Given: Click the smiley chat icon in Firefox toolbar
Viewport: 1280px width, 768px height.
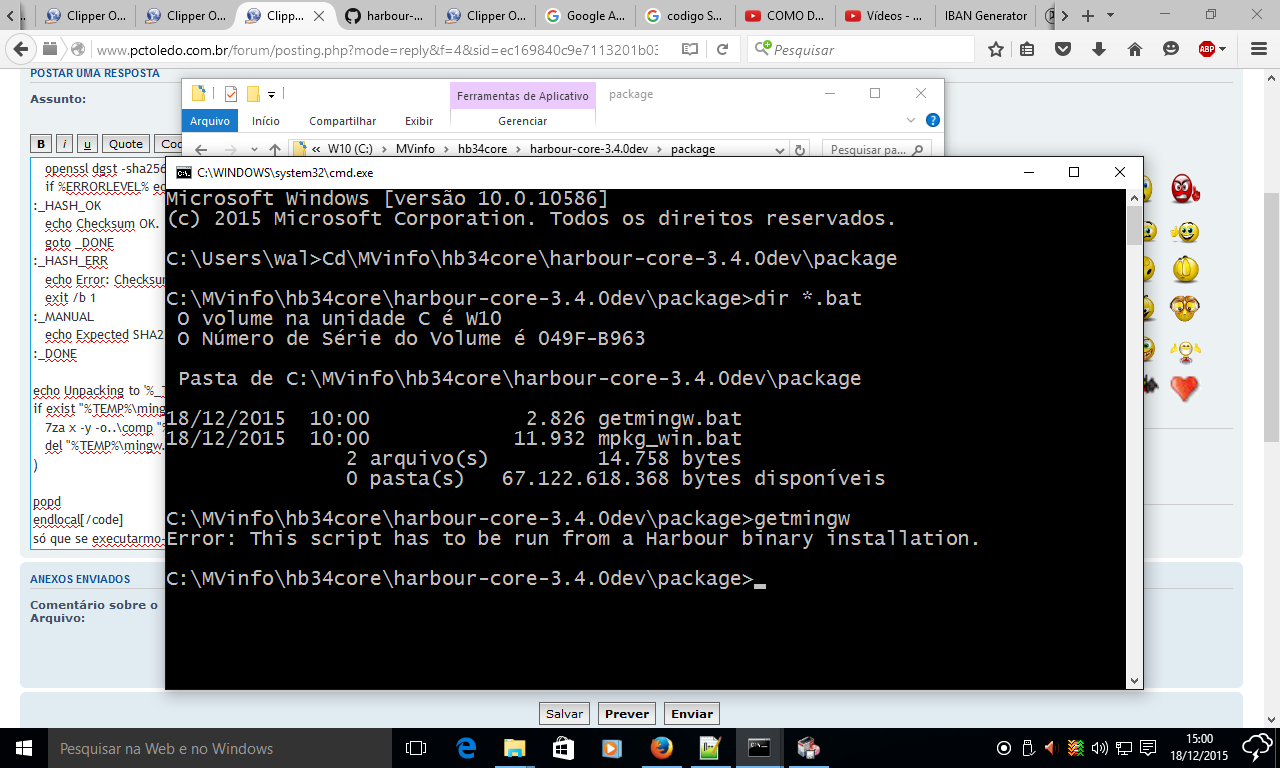Looking at the screenshot, I should point(1171,49).
